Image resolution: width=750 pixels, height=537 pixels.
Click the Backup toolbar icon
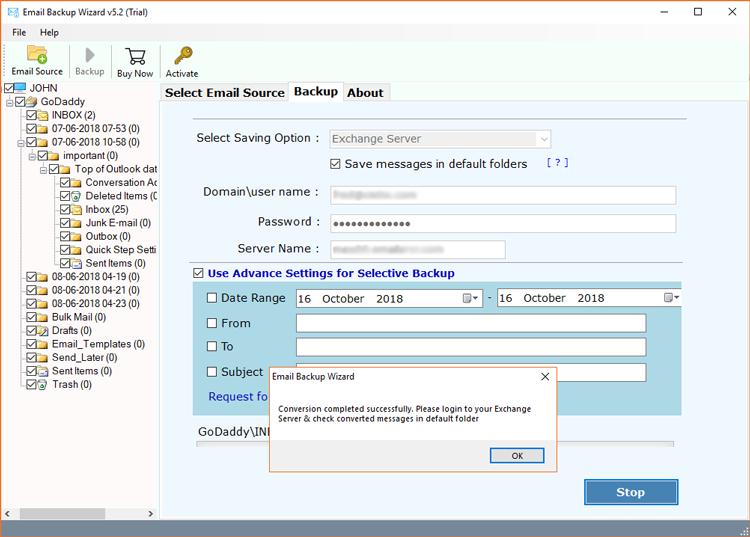pos(90,55)
